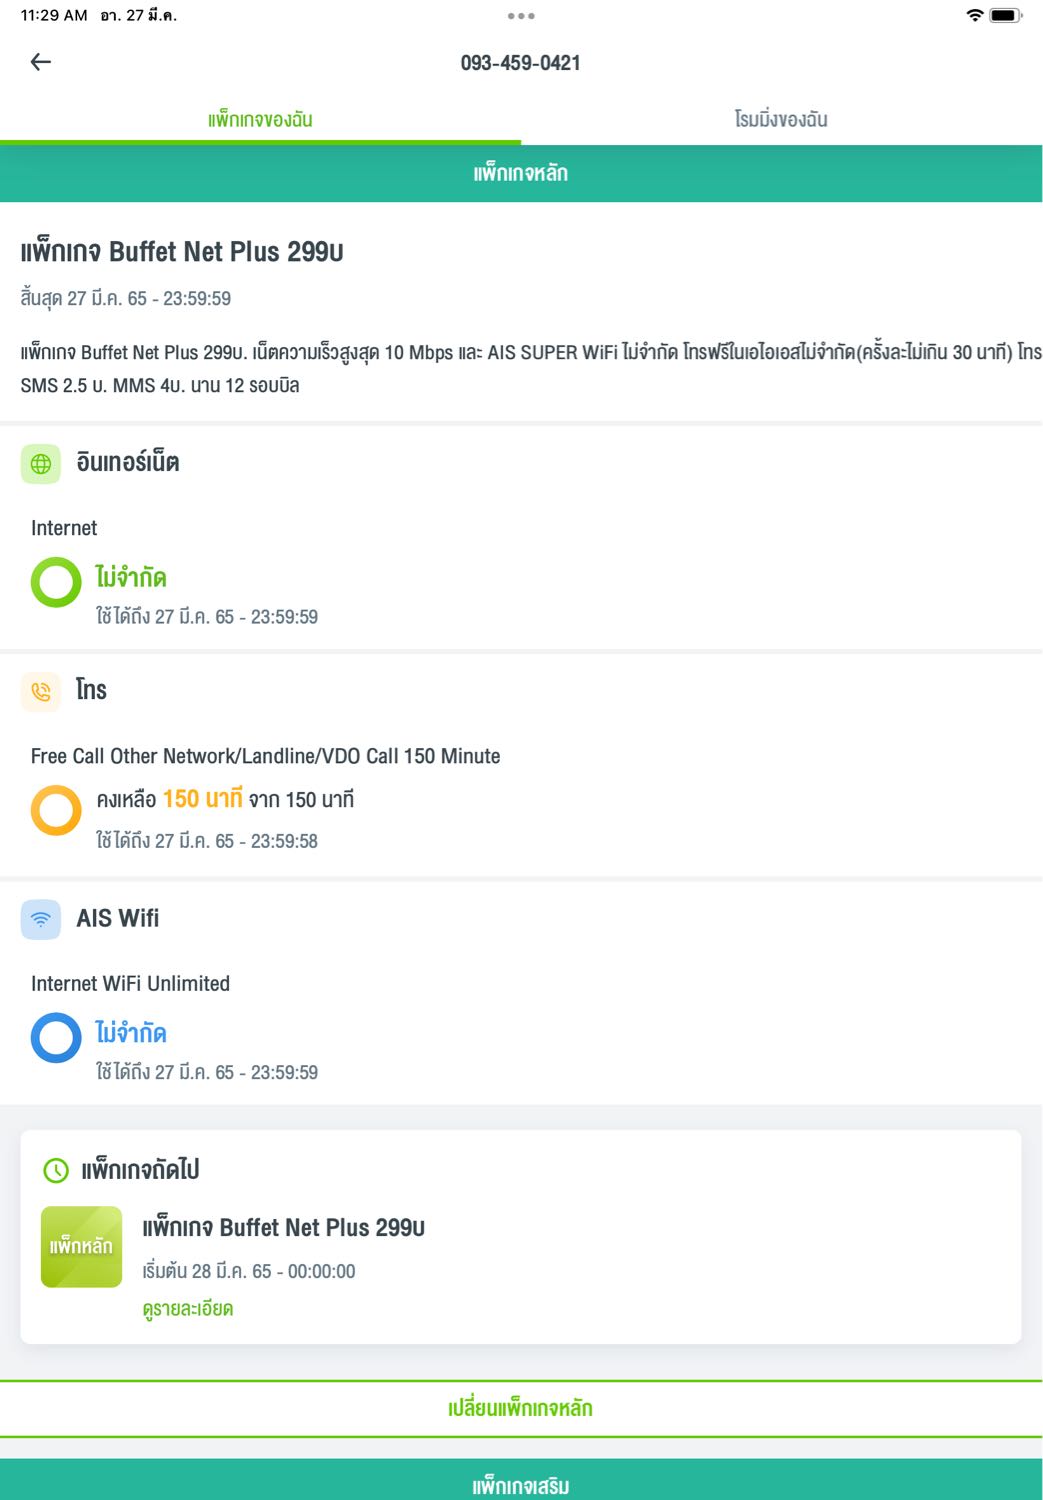Tap the back arrow icon
This screenshot has width=1043, height=1500.
[x=41, y=62]
